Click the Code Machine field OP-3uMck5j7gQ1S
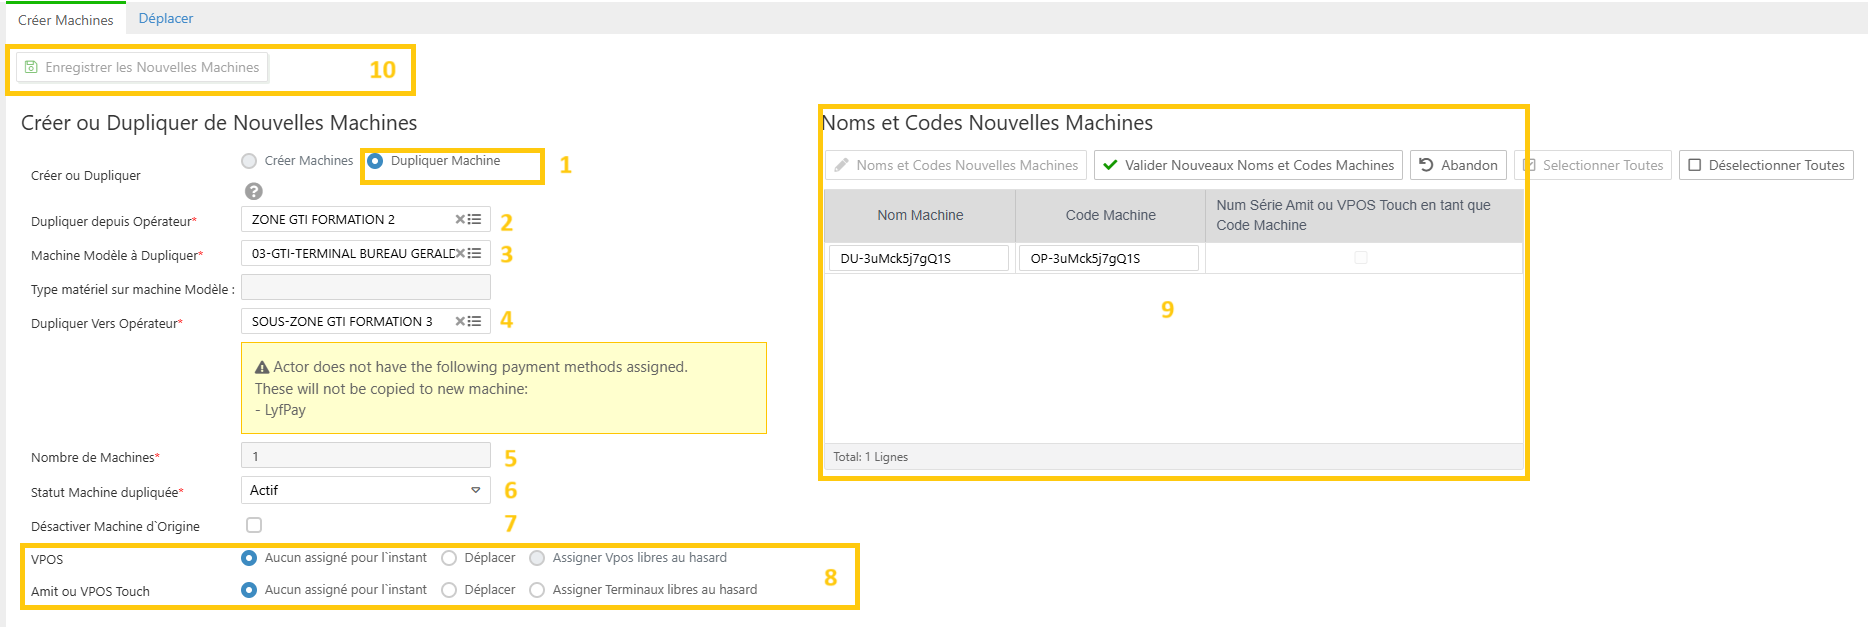The width and height of the screenshot is (1868, 627). click(1108, 258)
